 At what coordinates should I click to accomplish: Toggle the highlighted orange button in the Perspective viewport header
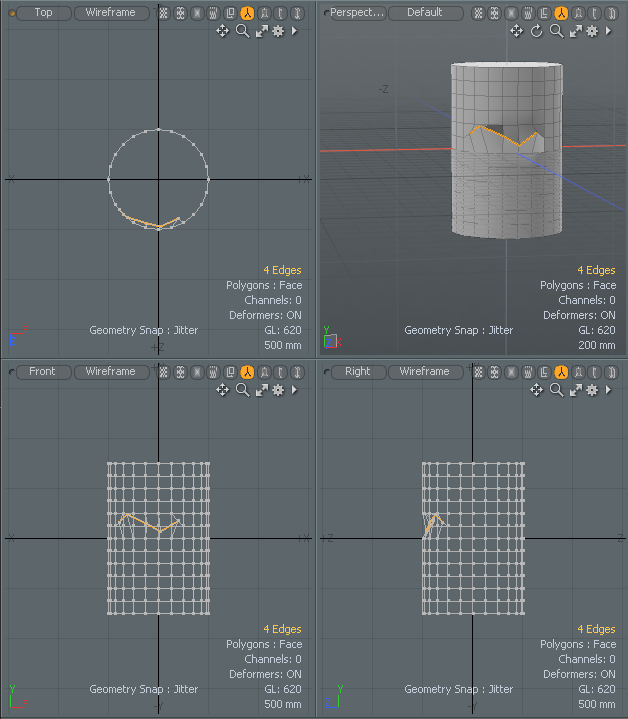click(561, 13)
